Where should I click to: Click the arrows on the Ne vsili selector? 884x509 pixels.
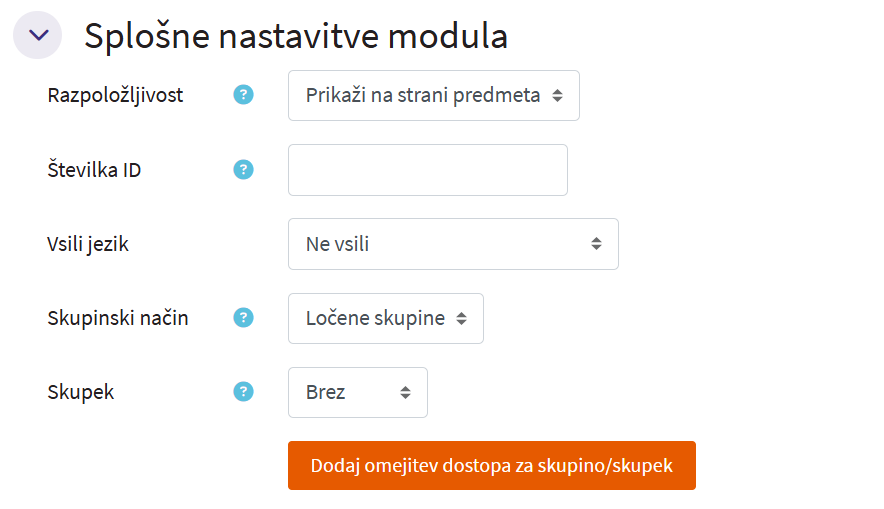click(x=596, y=244)
